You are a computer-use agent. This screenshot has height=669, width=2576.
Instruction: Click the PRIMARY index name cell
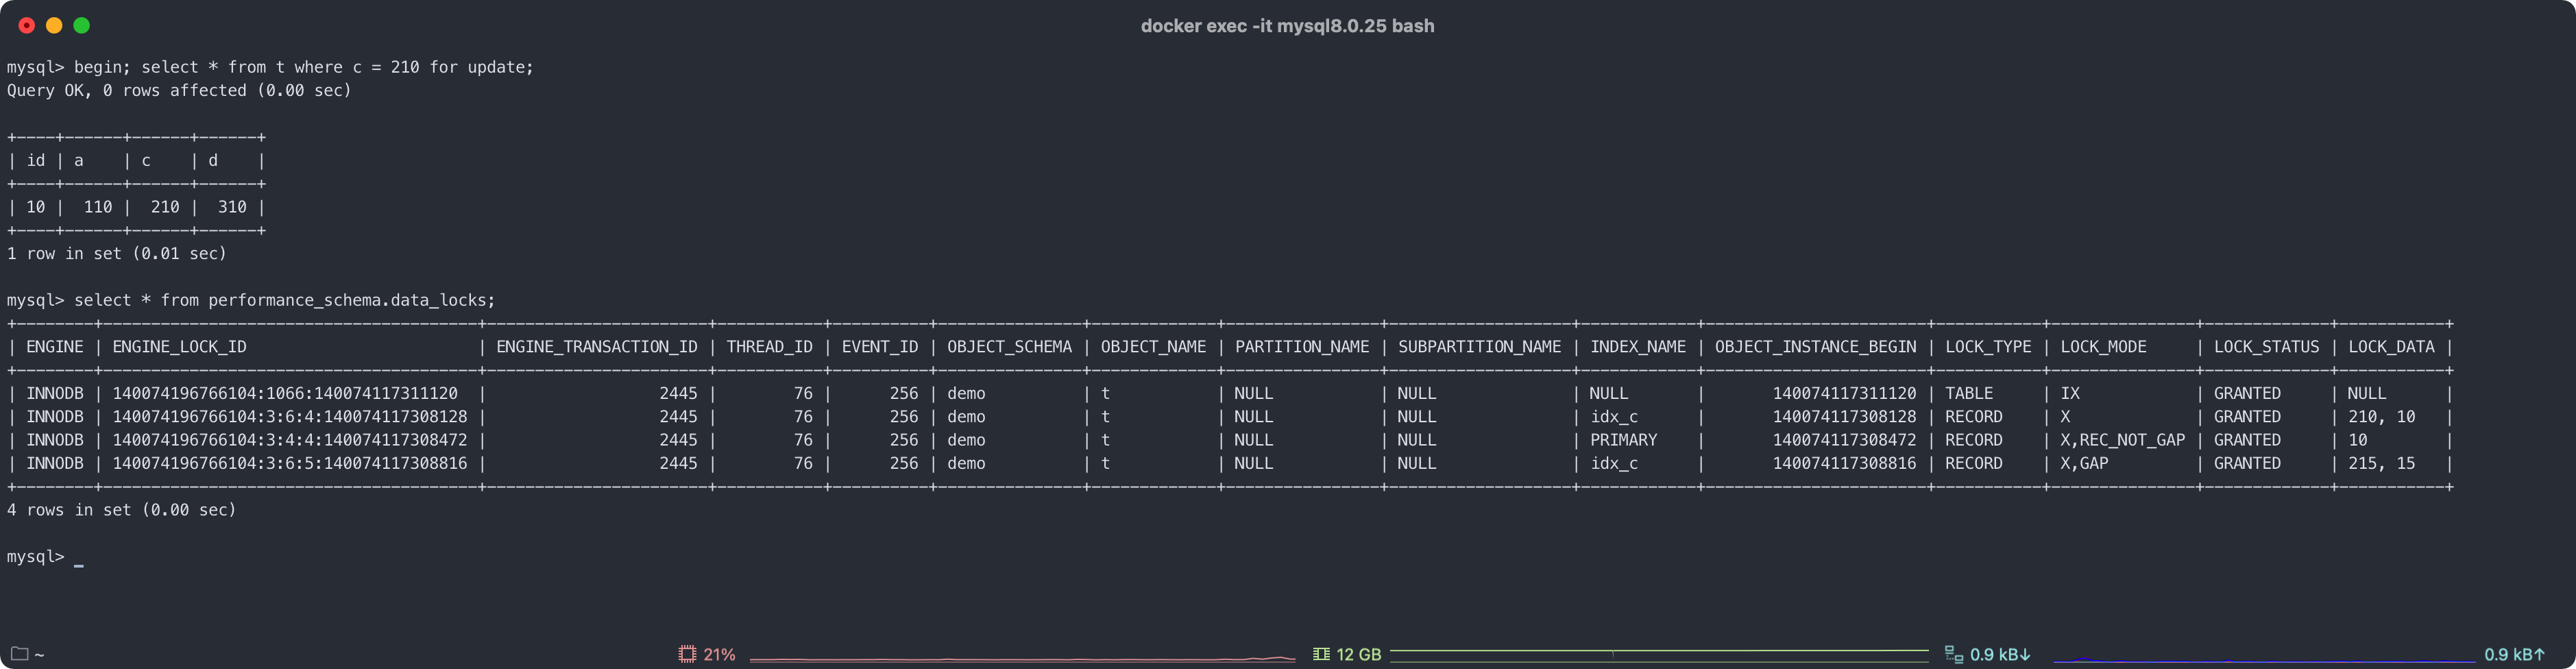[x=1623, y=440]
